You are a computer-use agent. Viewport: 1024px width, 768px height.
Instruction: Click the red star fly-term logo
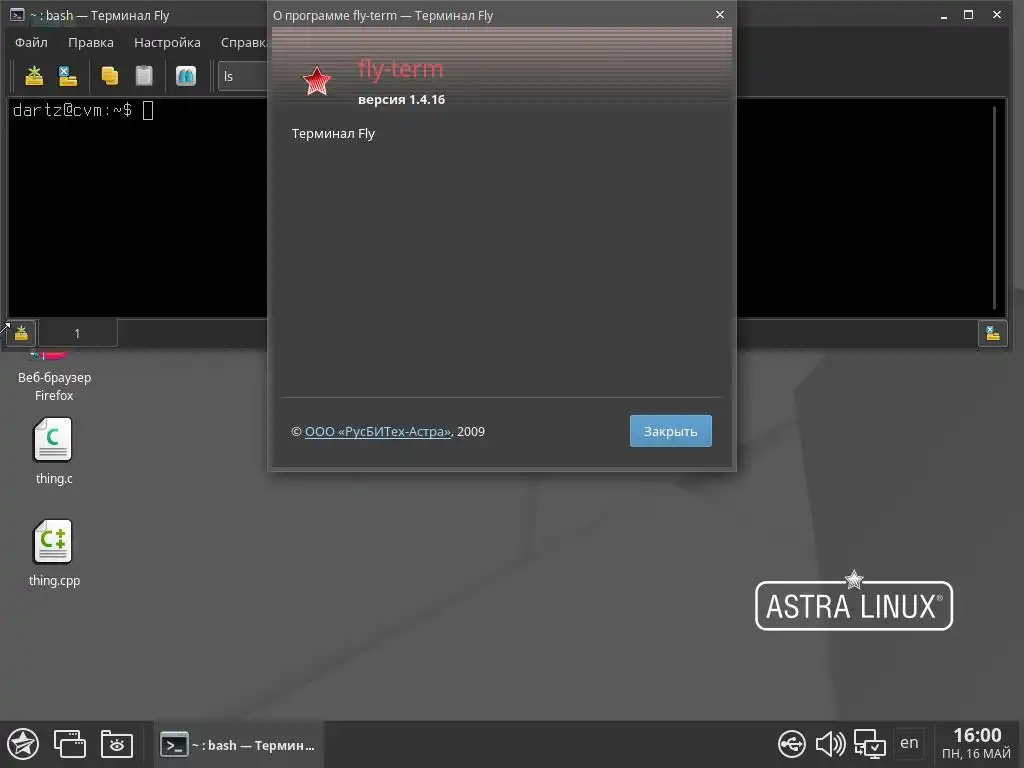coord(317,81)
